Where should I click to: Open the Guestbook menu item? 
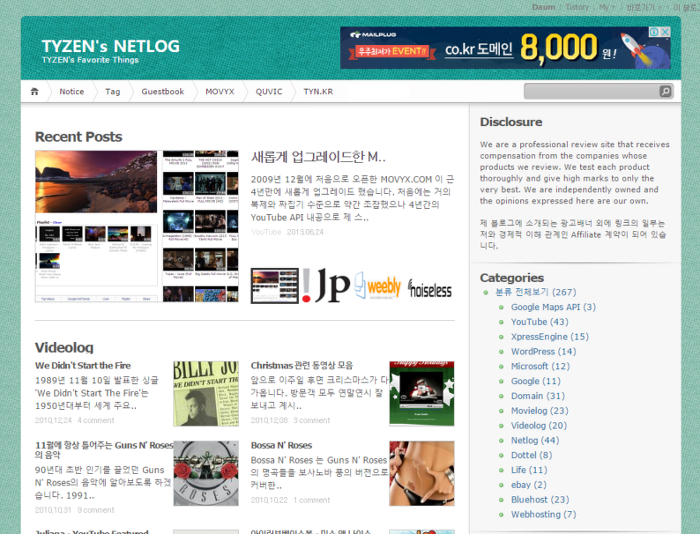click(162, 91)
